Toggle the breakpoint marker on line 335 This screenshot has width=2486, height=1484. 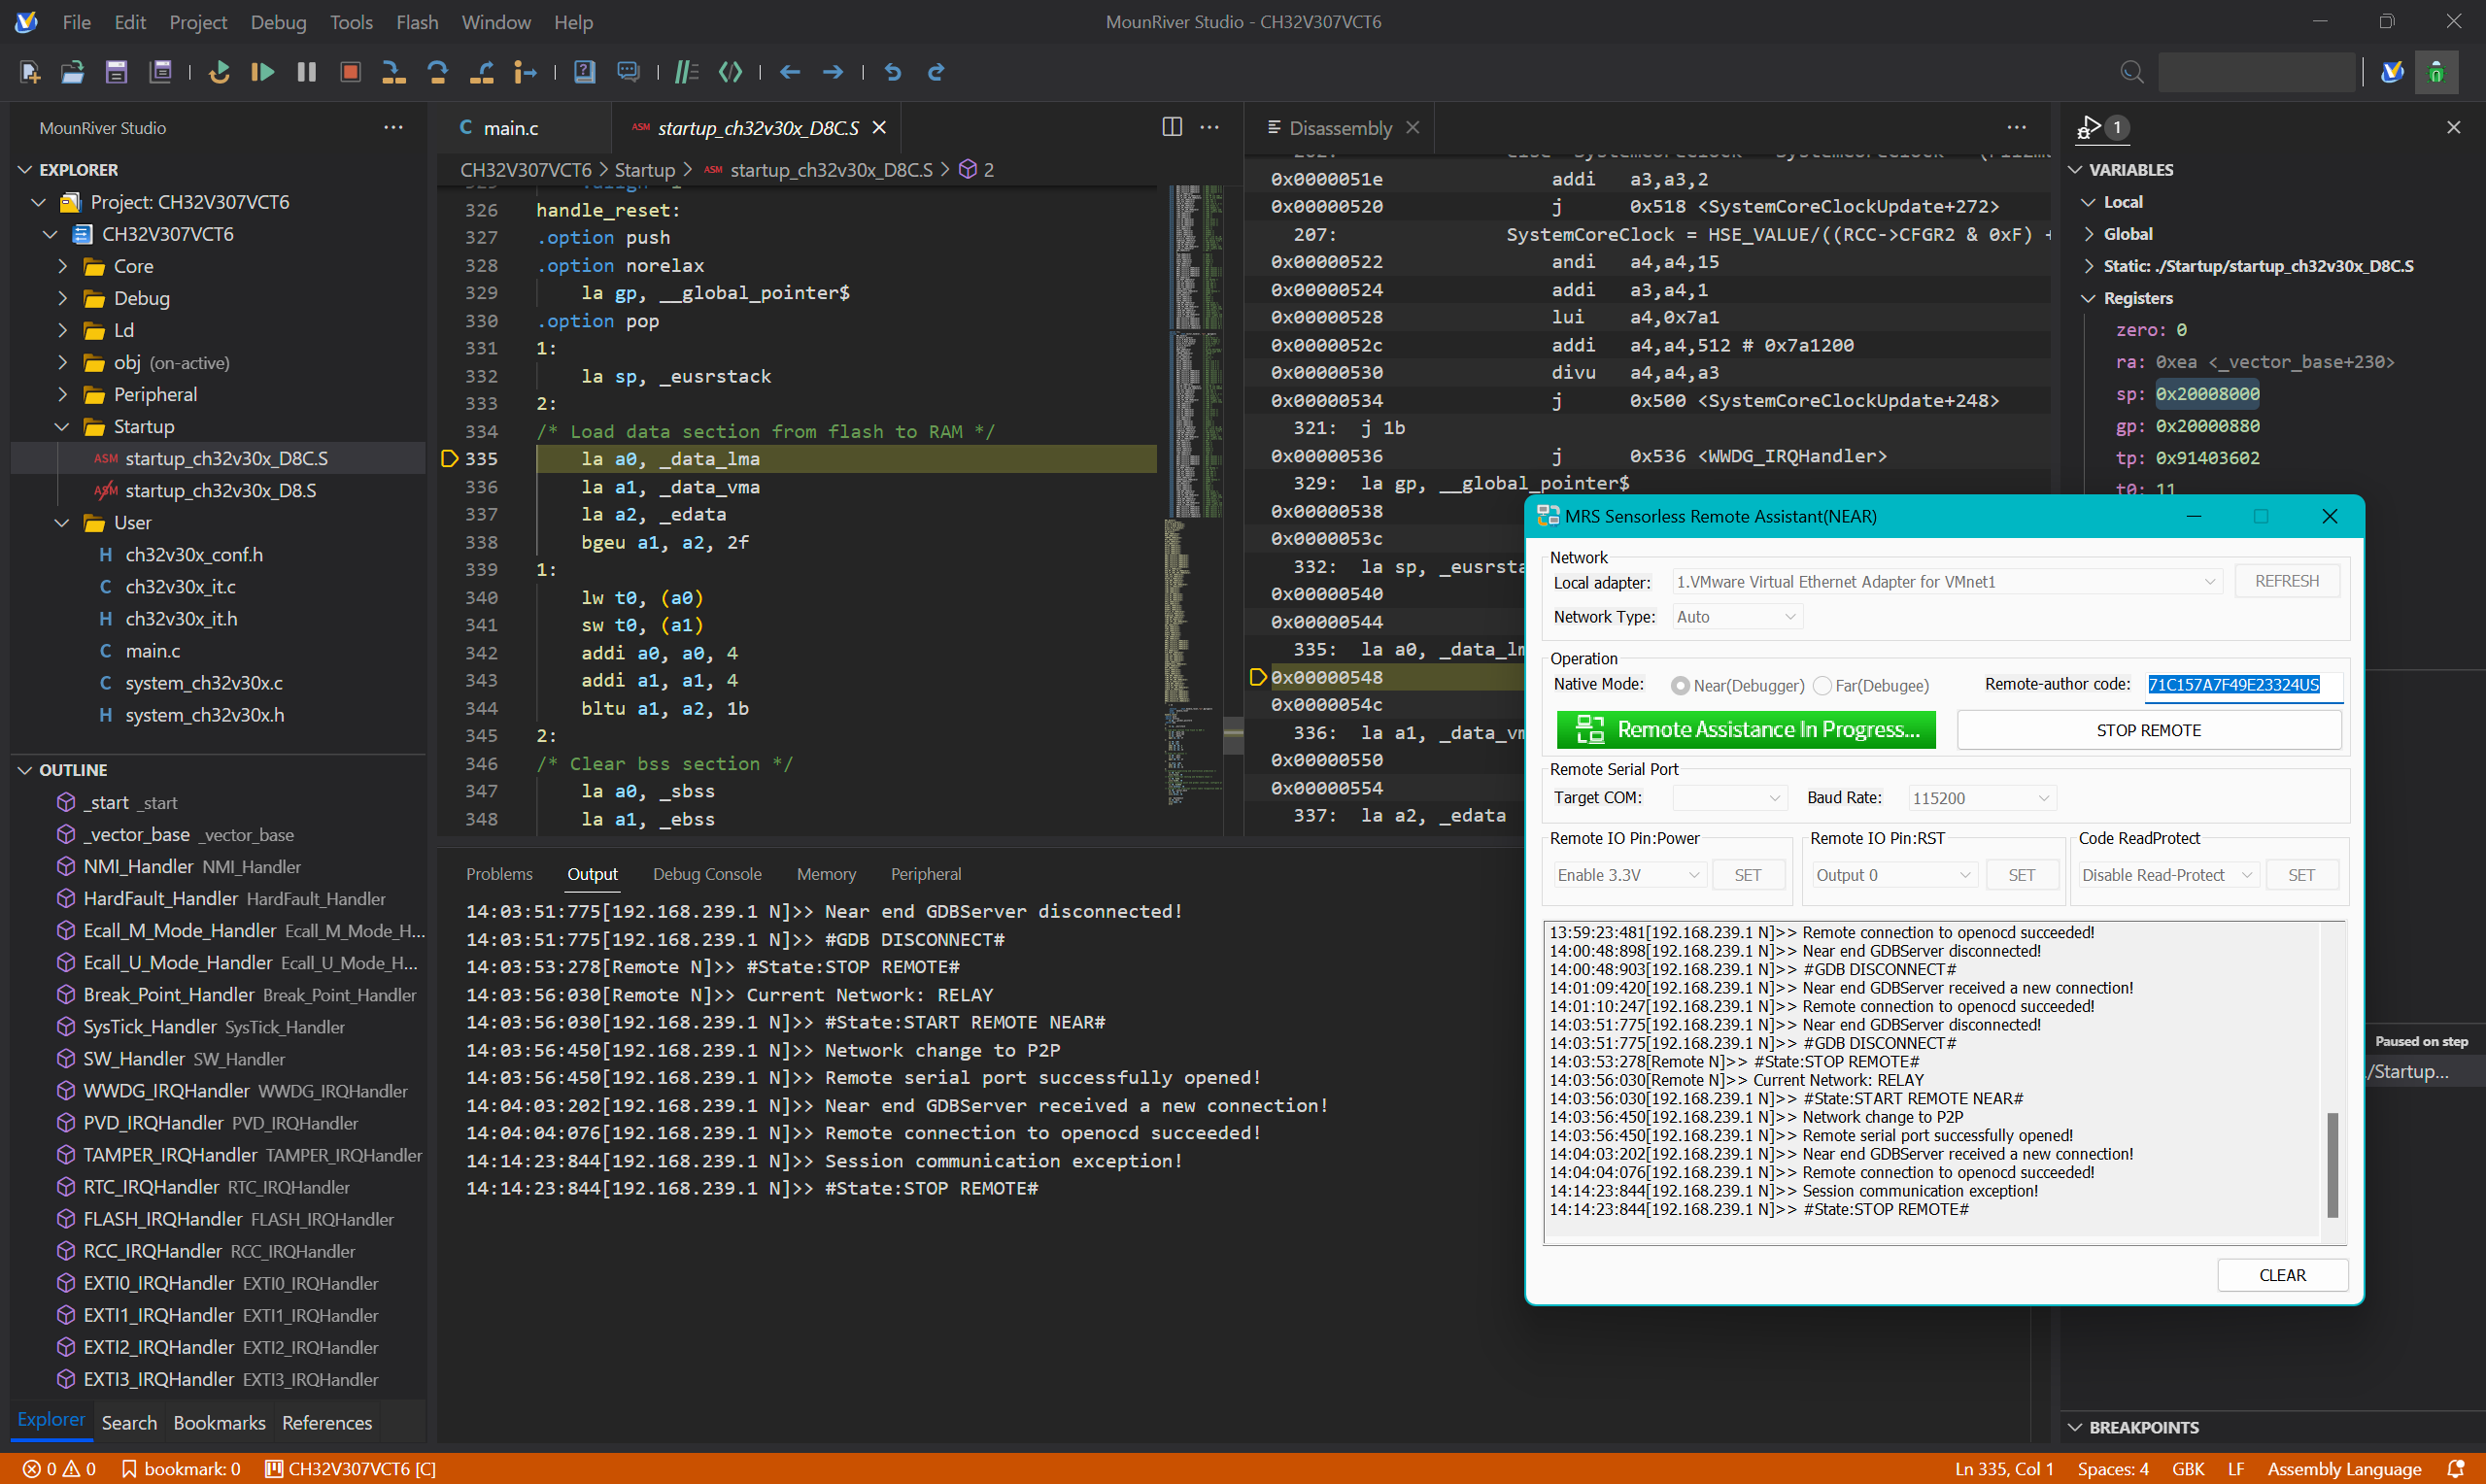[x=449, y=458]
